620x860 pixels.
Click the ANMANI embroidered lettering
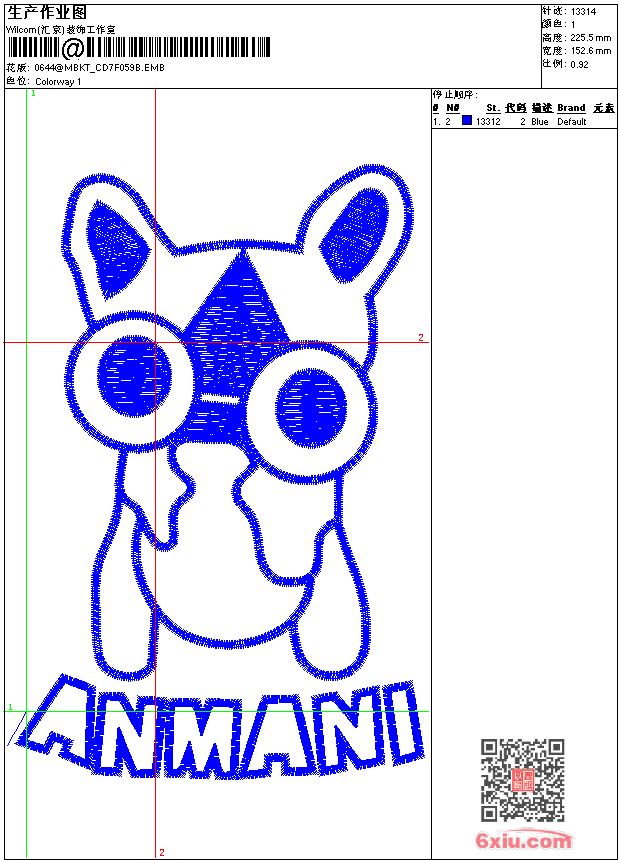pos(219,727)
